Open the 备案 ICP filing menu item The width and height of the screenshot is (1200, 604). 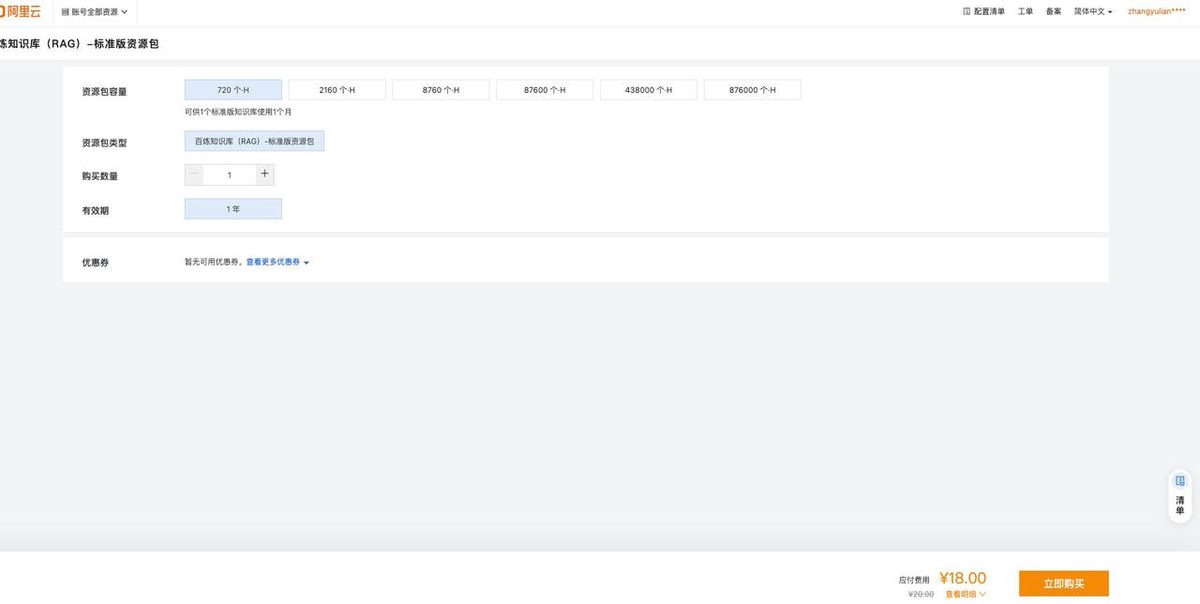pyautogui.click(x=1053, y=12)
